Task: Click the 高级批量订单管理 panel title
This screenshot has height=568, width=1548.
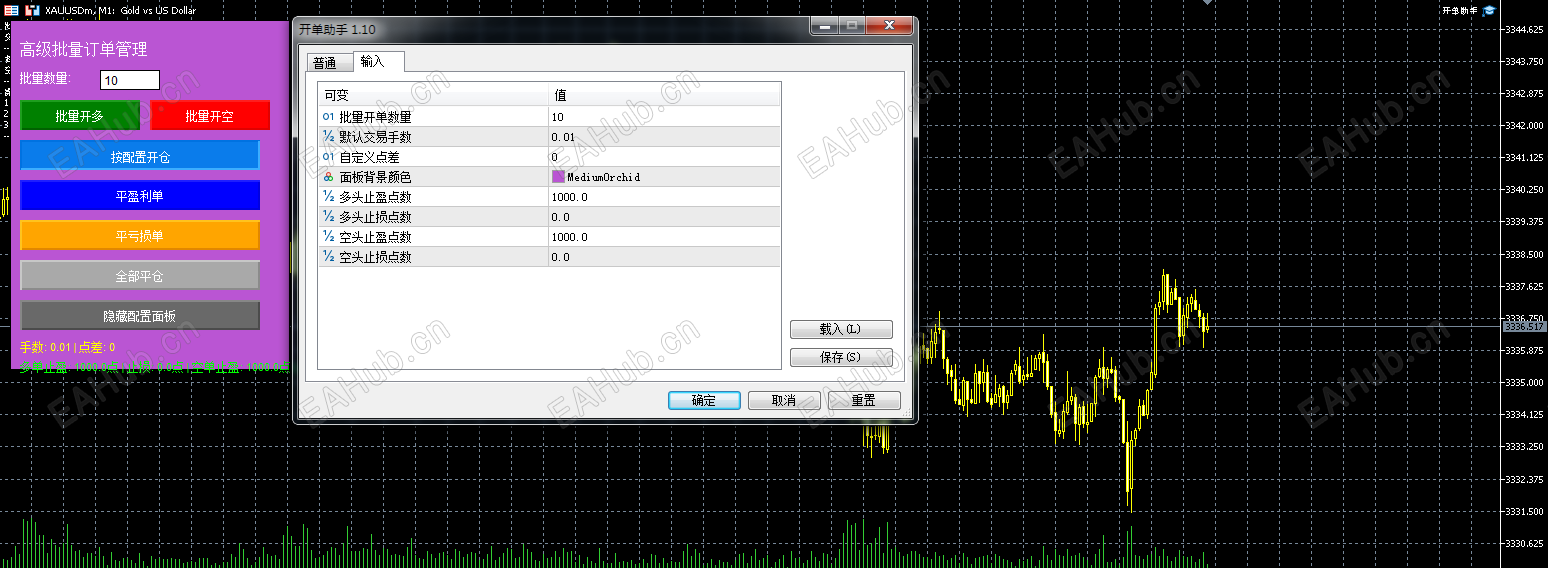Action: pos(84,49)
